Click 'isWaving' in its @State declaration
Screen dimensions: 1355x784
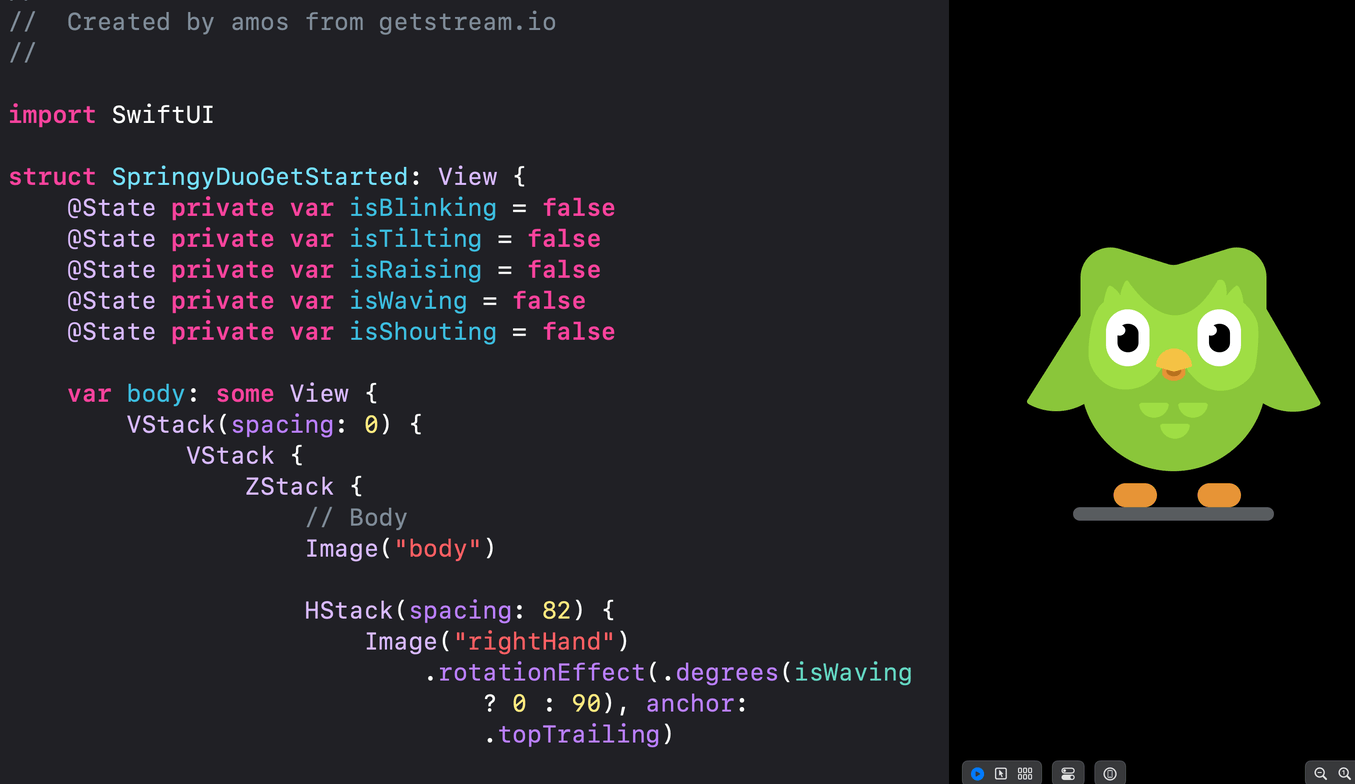408,301
